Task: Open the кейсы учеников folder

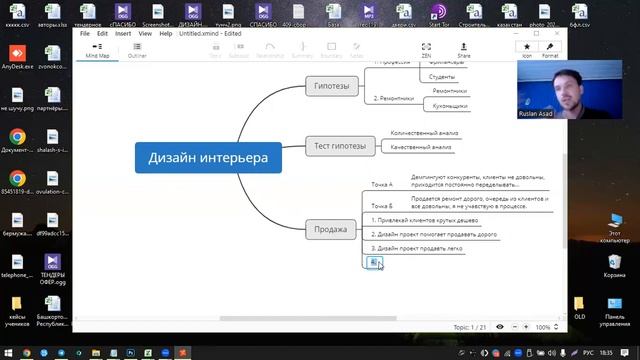Action: point(17,312)
